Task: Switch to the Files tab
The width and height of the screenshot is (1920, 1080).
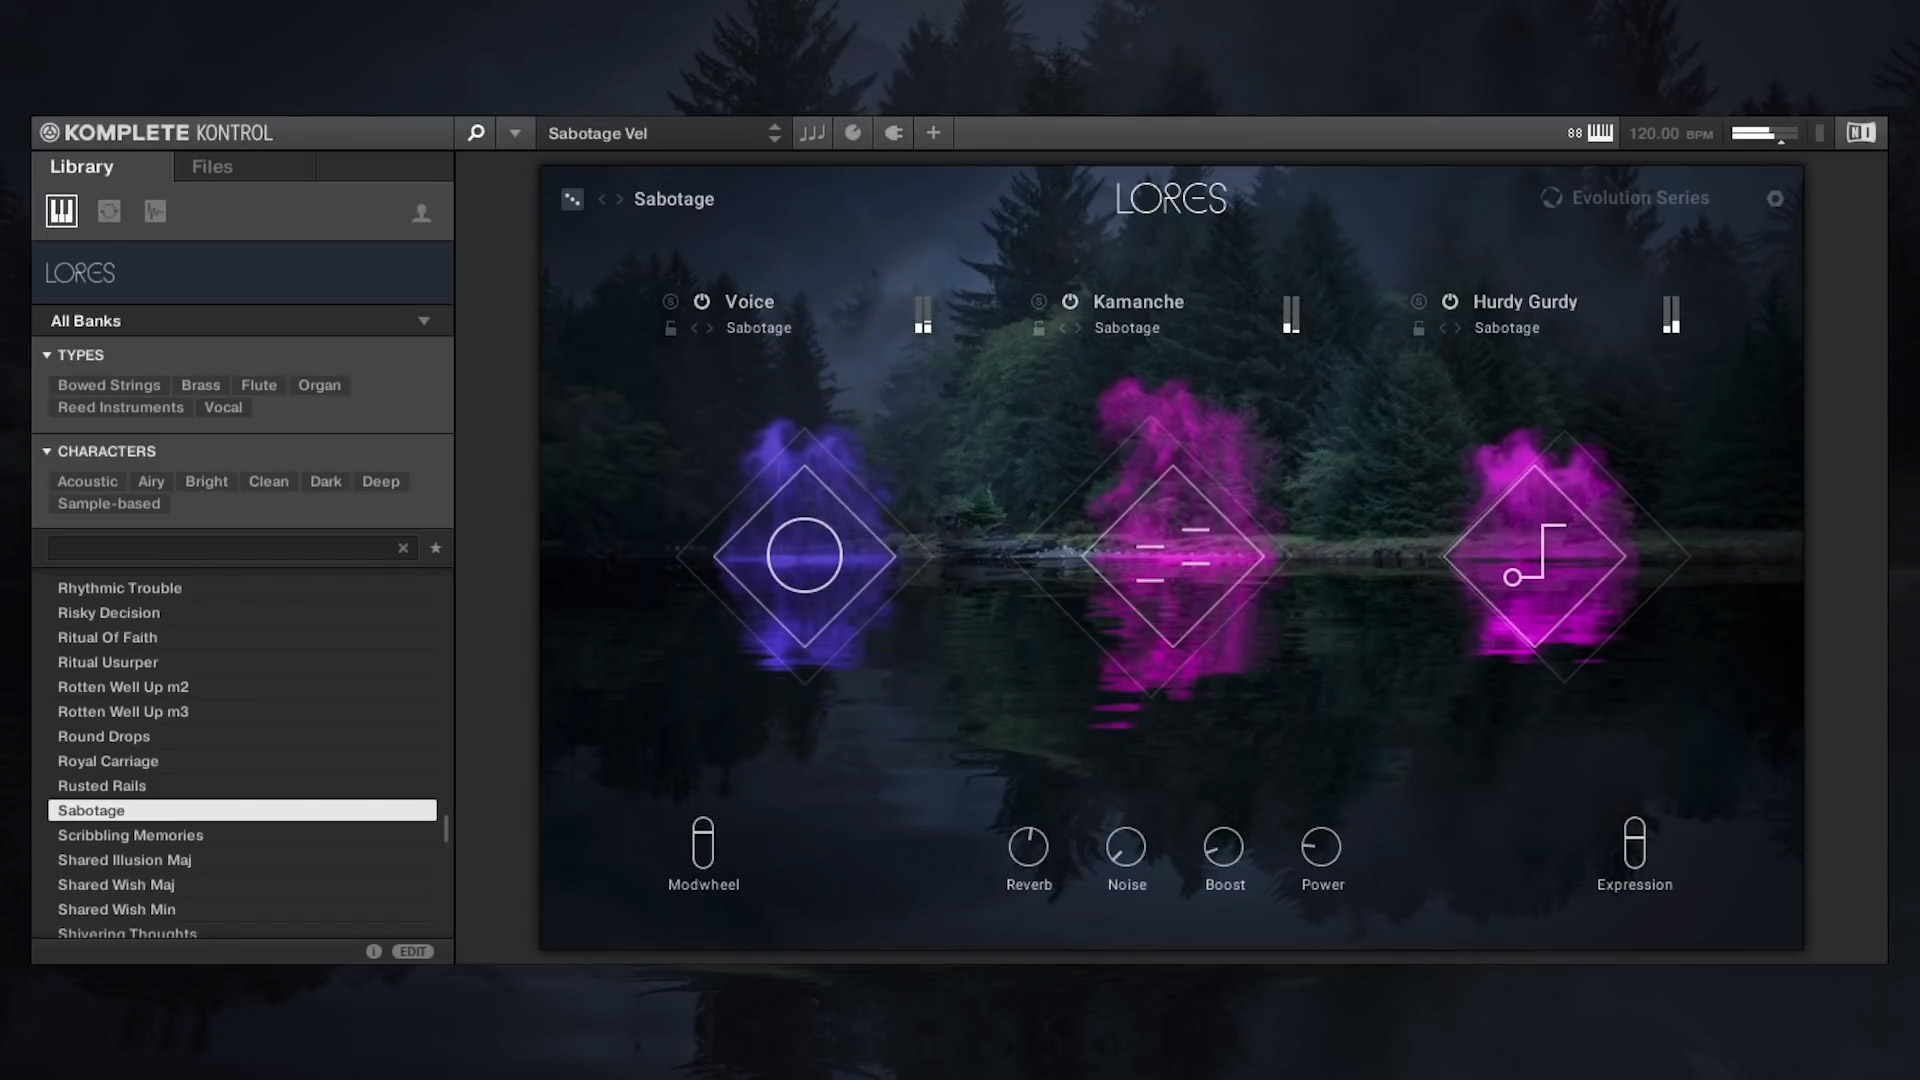Action: [211, 166]
